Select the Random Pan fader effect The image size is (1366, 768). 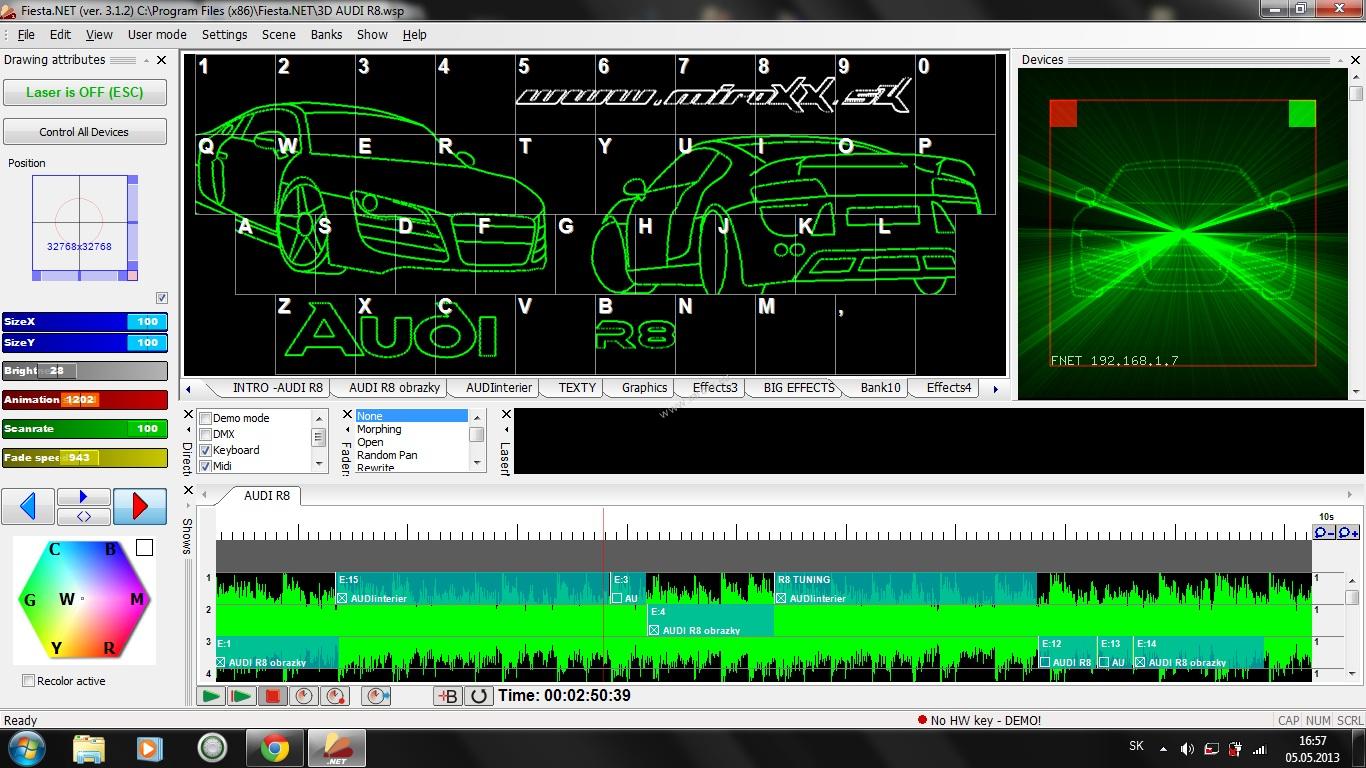coord(387,455)
